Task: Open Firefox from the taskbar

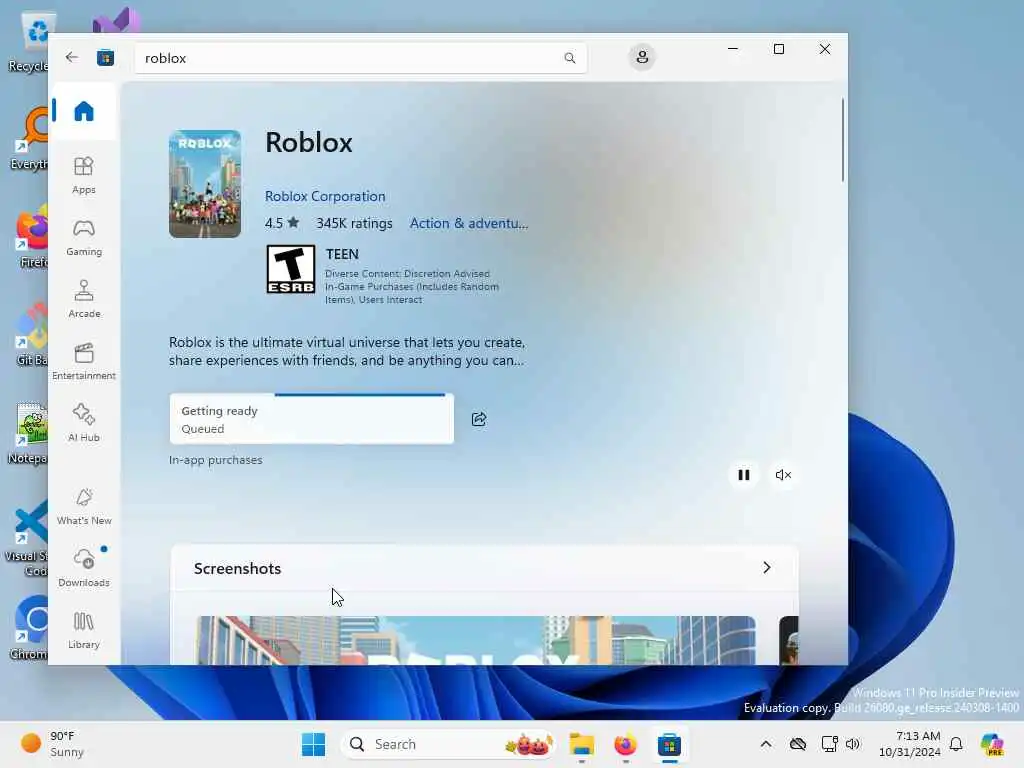Action: pos(625,744)
